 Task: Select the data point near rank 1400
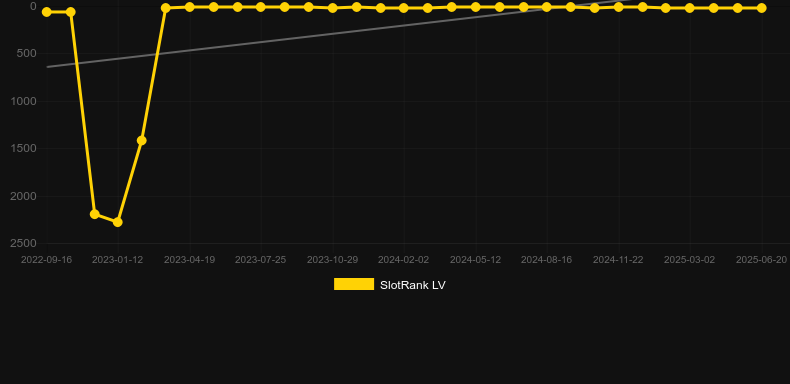pyautogui.click(x=142, y=140)
